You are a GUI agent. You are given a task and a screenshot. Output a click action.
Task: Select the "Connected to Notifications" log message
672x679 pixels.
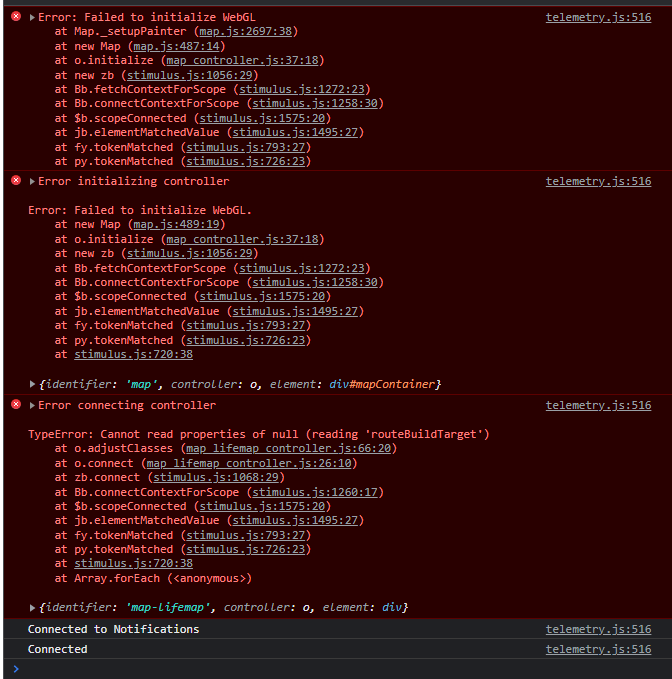point(113,629)
